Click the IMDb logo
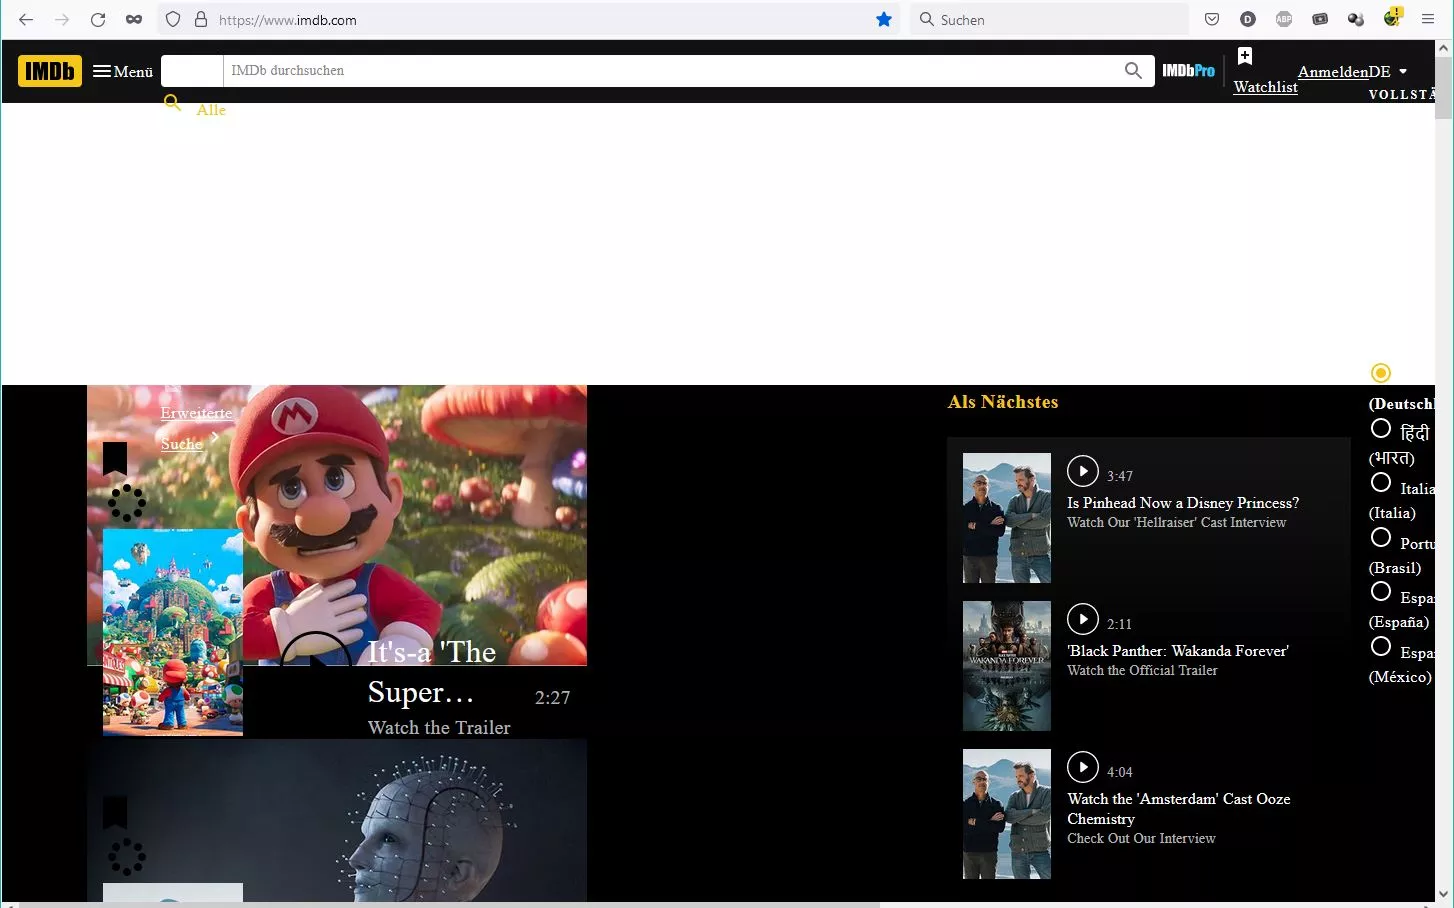The image size is (1454, 908). (49, 71)
